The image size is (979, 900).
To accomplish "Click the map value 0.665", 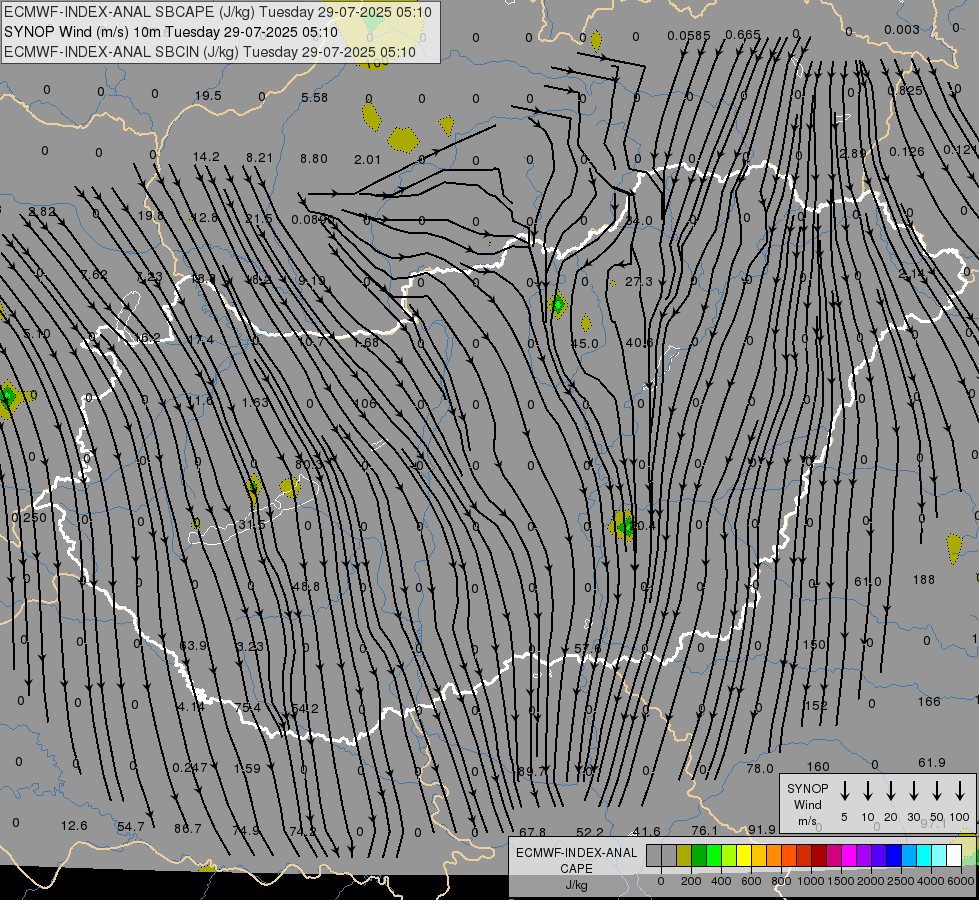I will pos(743,34).
